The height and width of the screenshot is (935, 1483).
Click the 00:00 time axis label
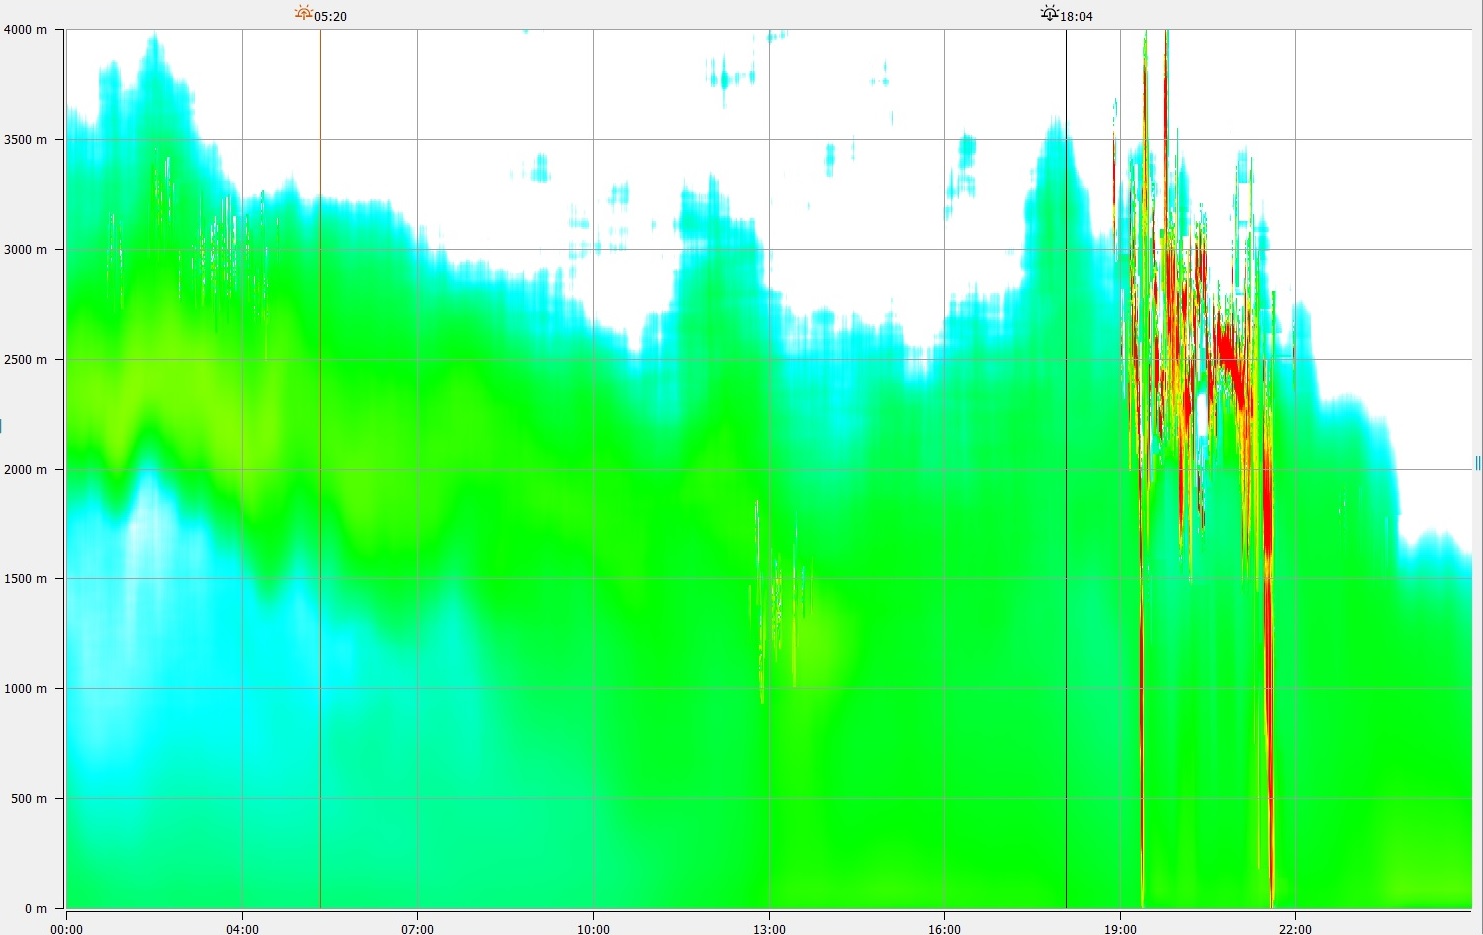(66, 929)
